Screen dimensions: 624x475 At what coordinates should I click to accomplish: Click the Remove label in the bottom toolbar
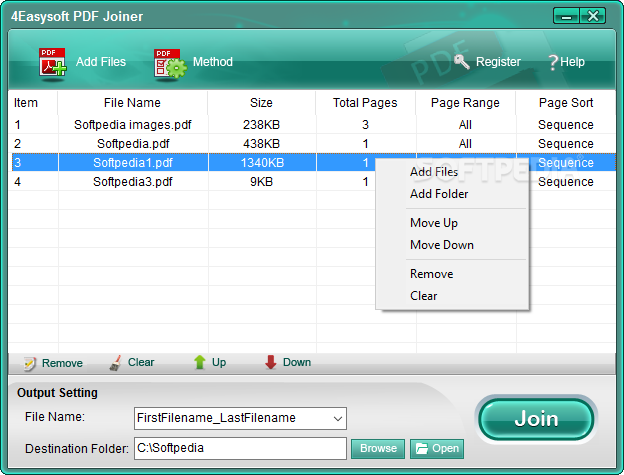(x=62, y=363)
